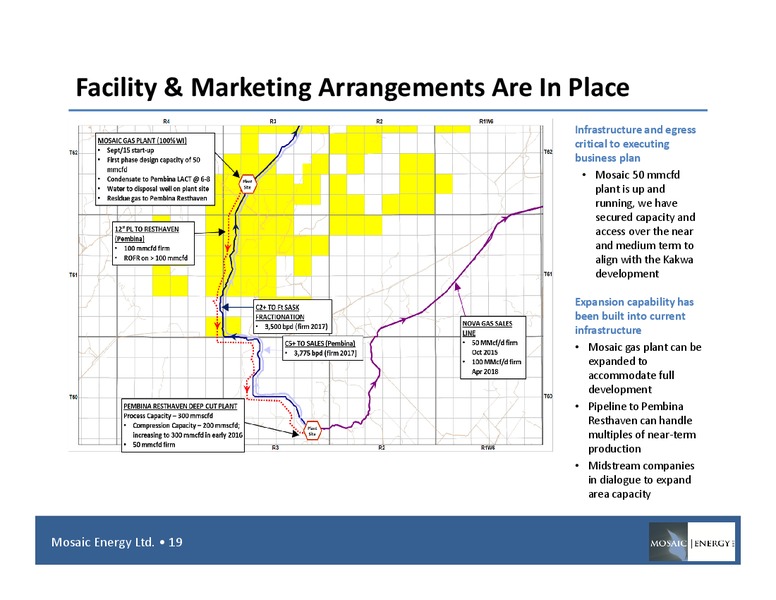Click 'Water to disposal well on plant site'

click(158, 189)
